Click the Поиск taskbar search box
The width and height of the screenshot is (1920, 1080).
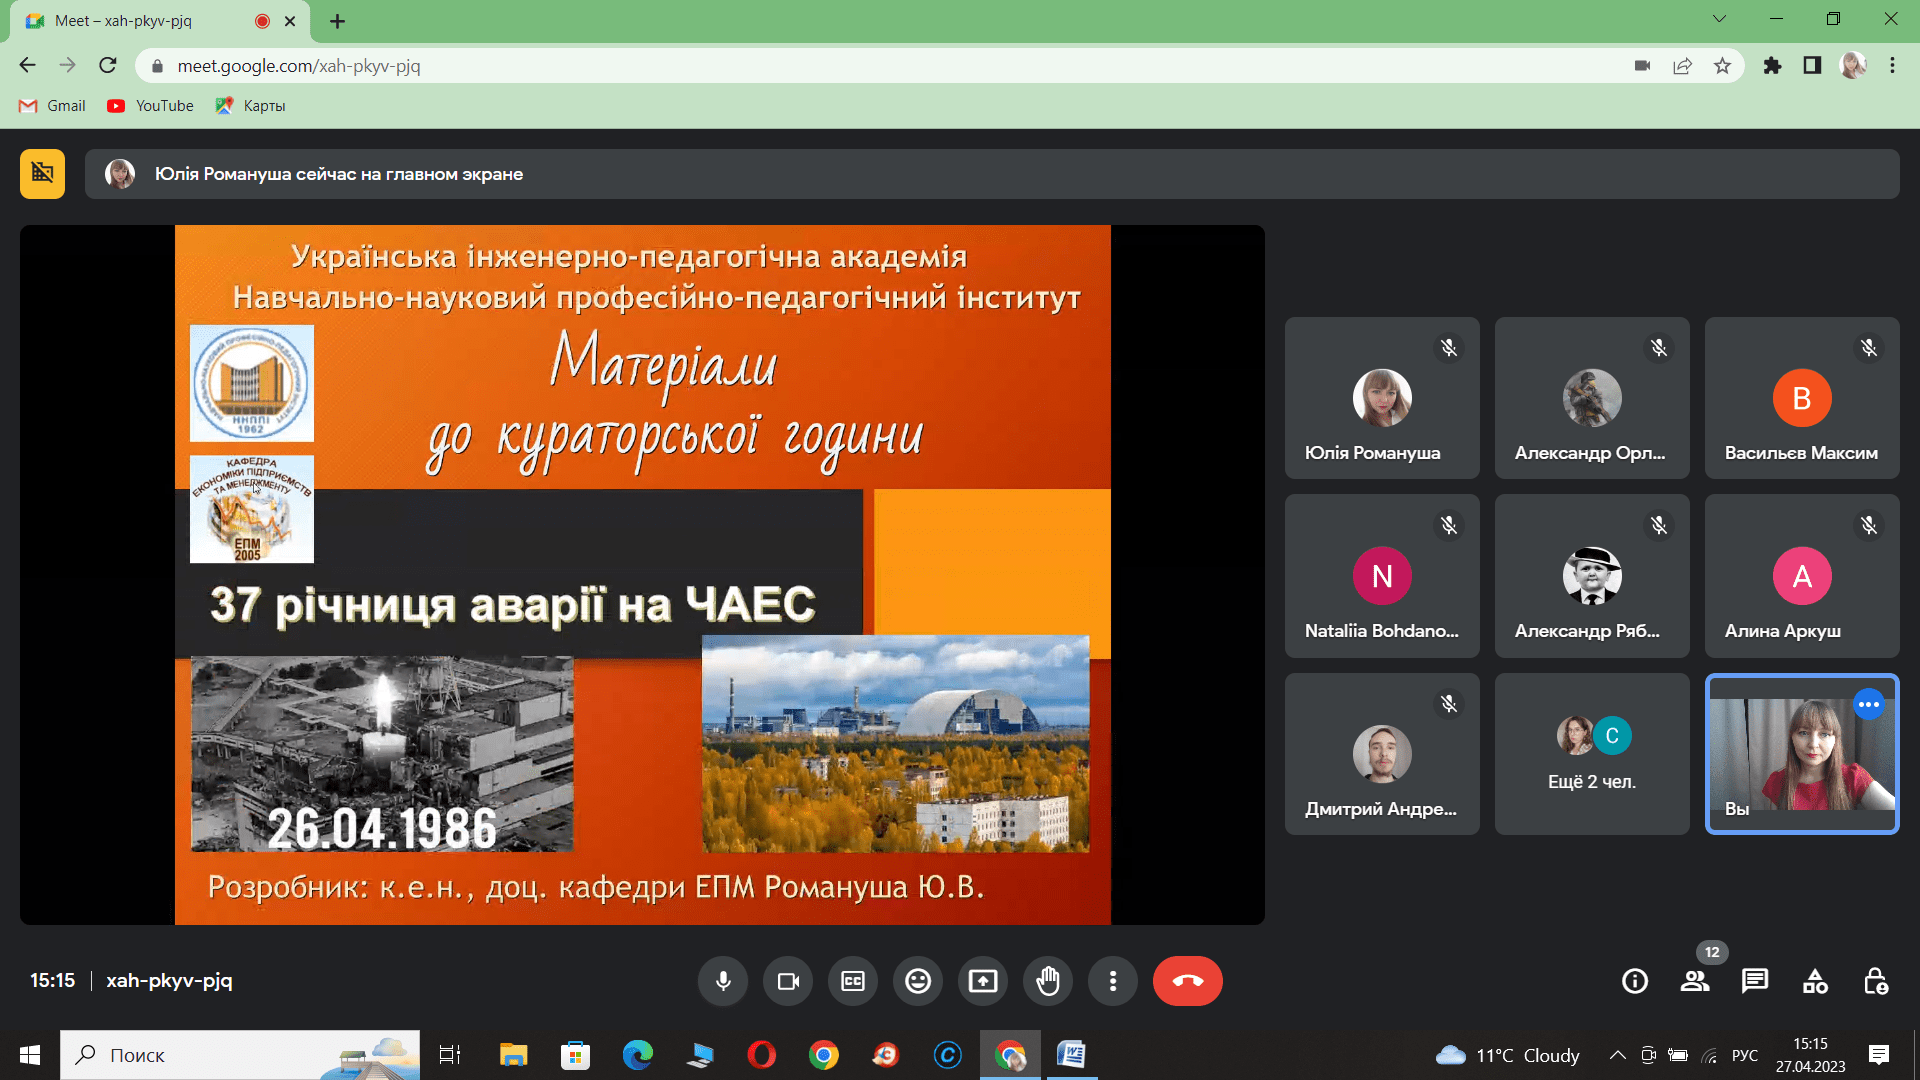point(240,1055)
